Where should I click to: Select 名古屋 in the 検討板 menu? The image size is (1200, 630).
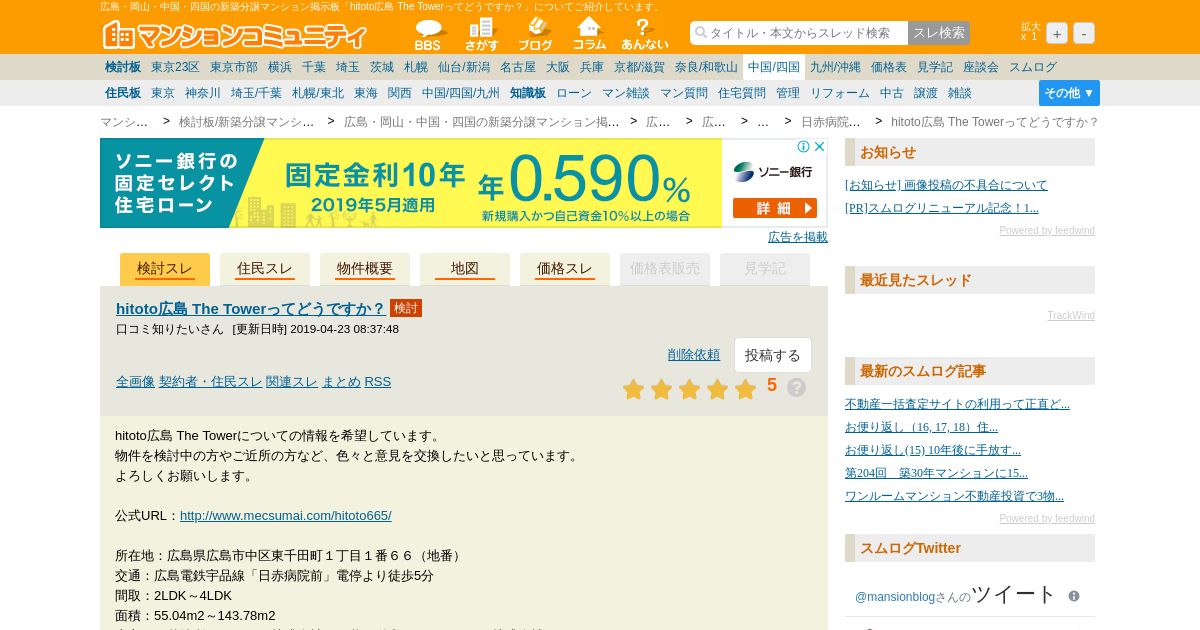[x=518, y=67]
